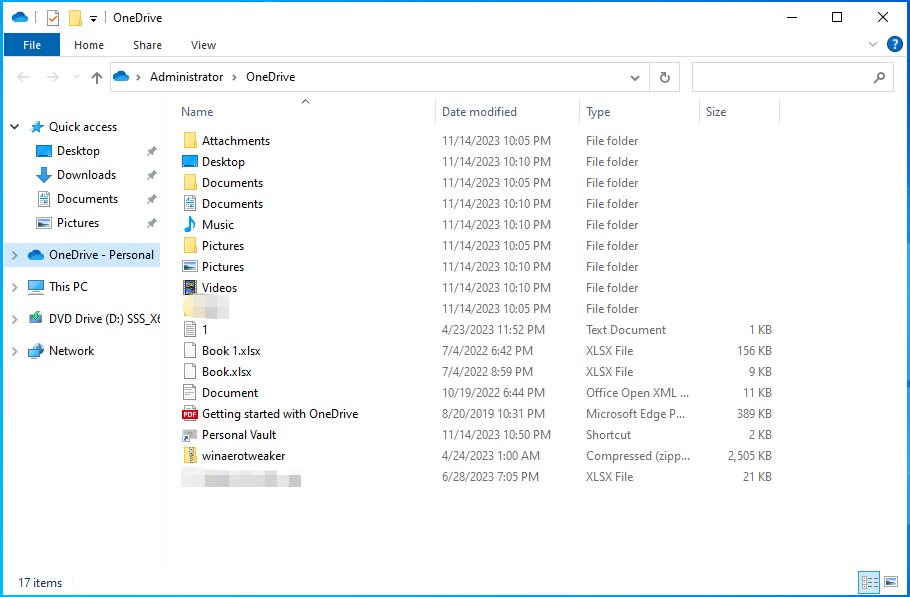Select Documents folder dated 10:05 PM
Image resolution: width=910 pixels, height=597 pixels.
pyautogui.click(x=232, y=183)
